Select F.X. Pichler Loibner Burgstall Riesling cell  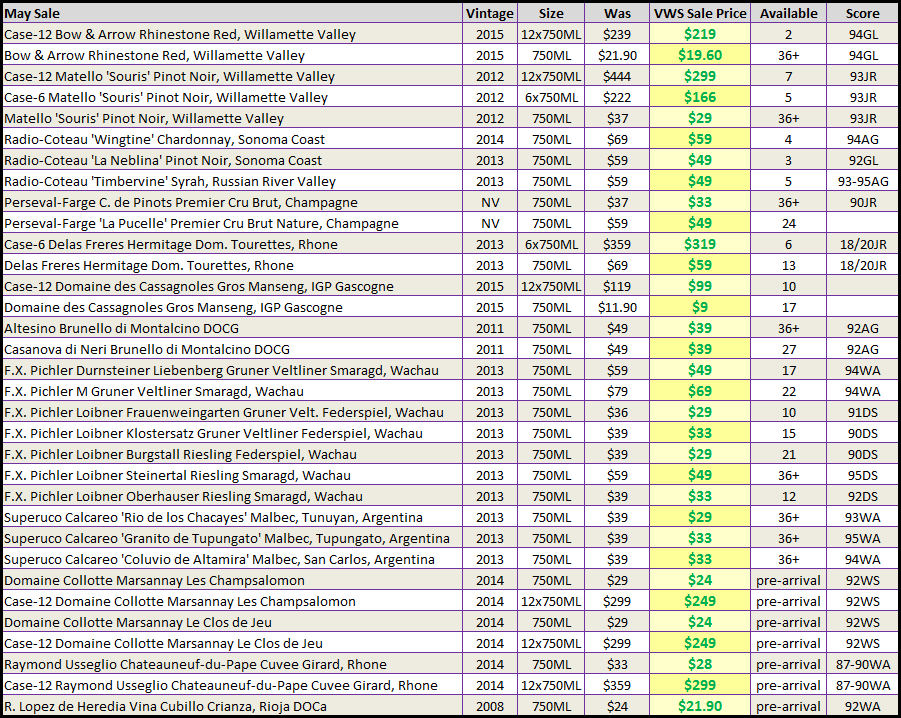point(232,454)
